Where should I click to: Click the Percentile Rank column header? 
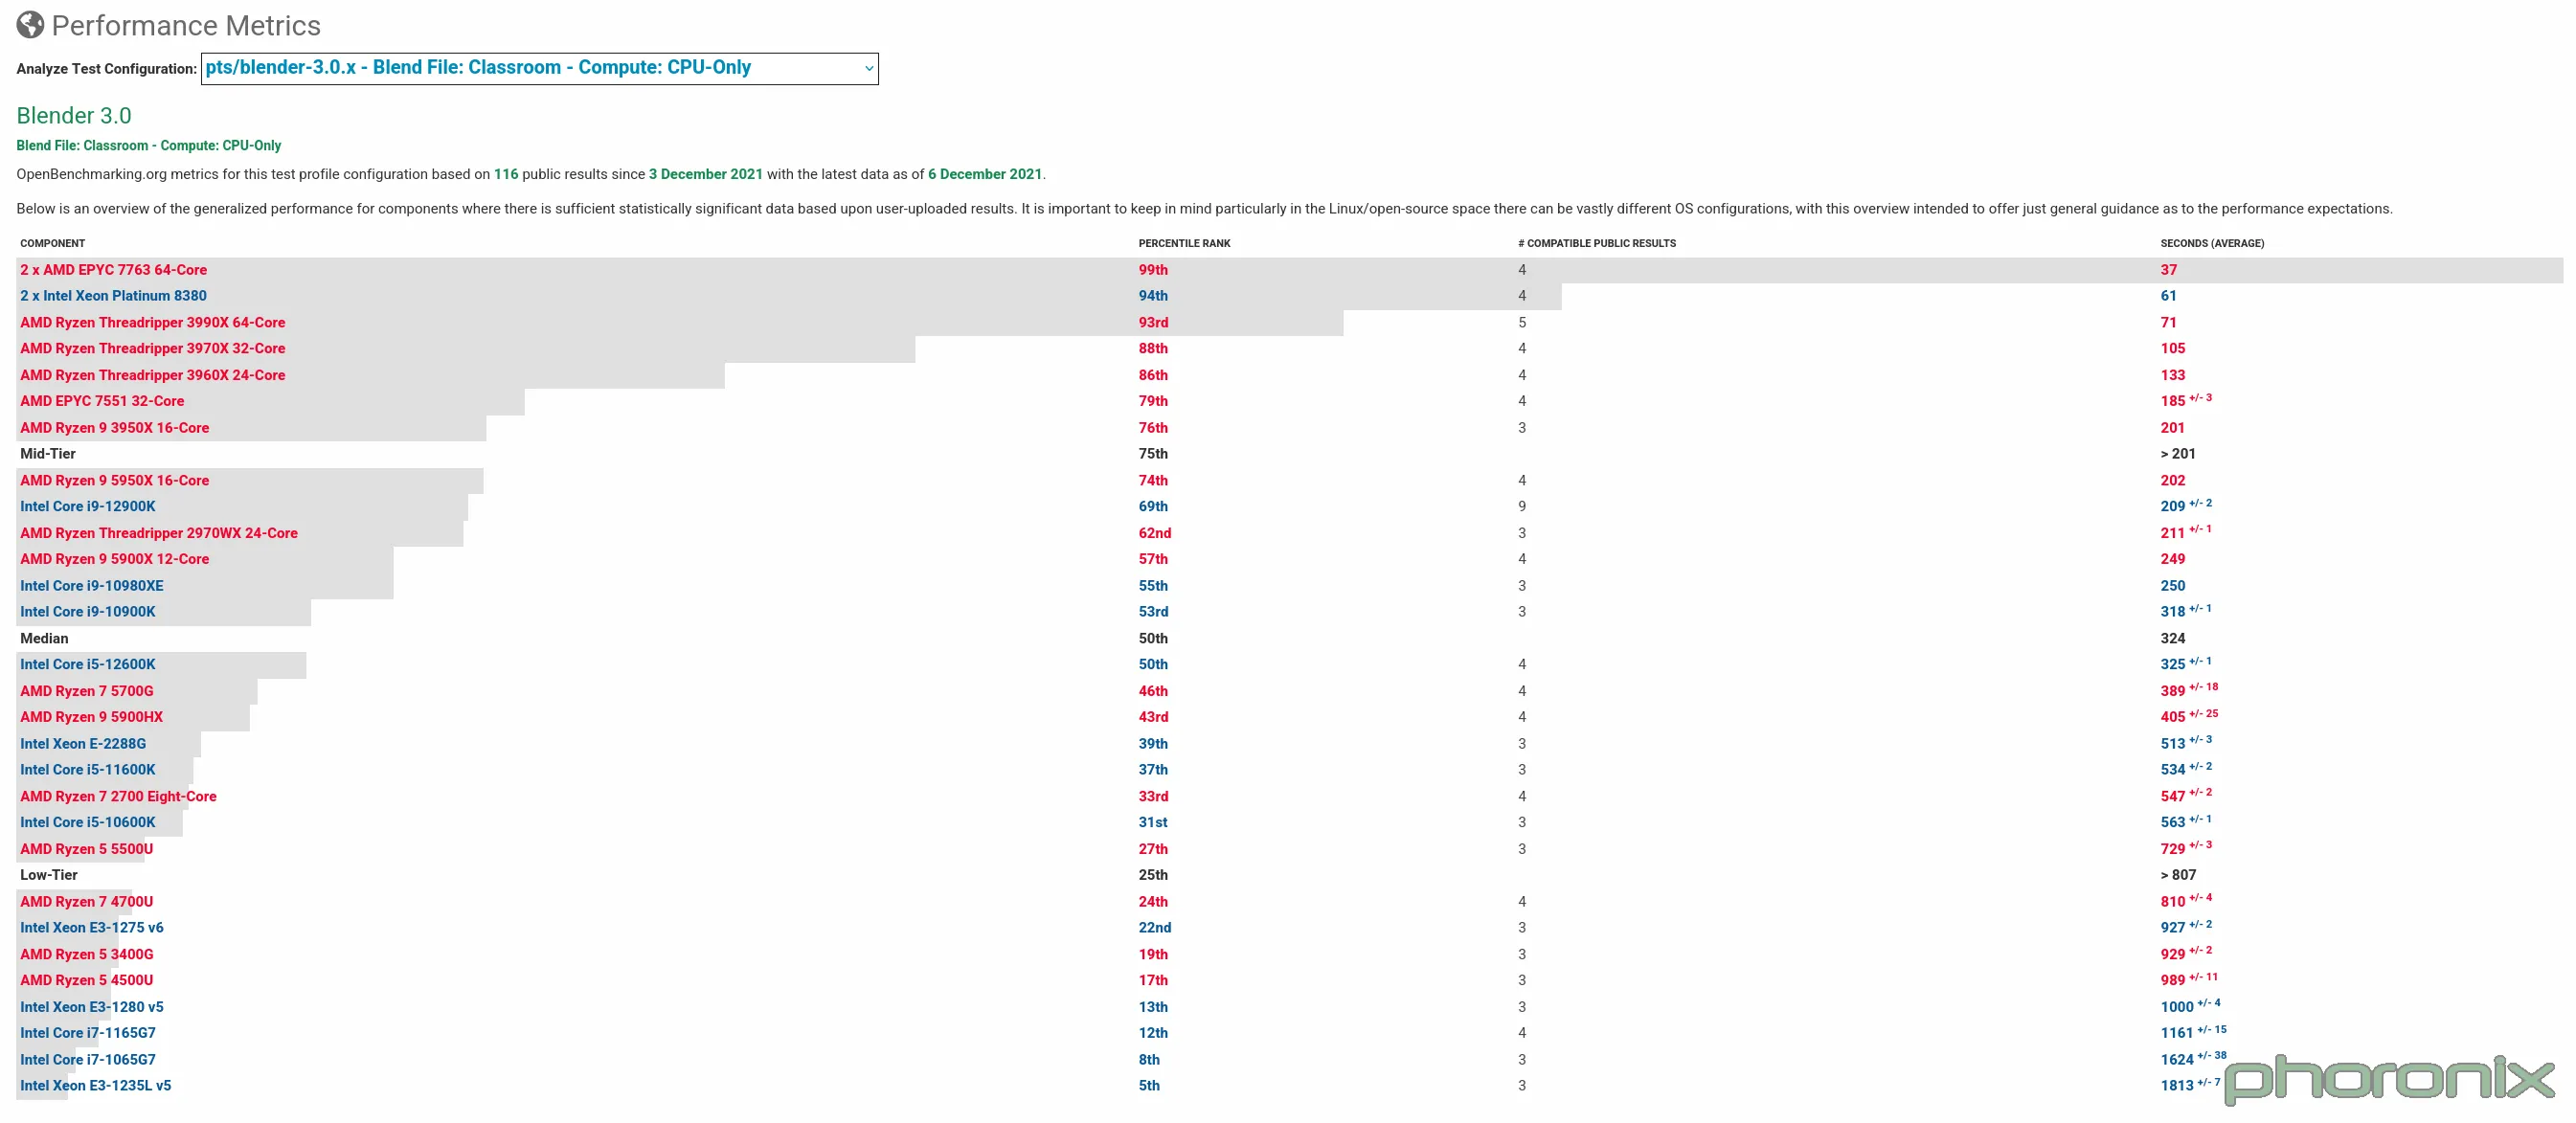(1184, 244)
